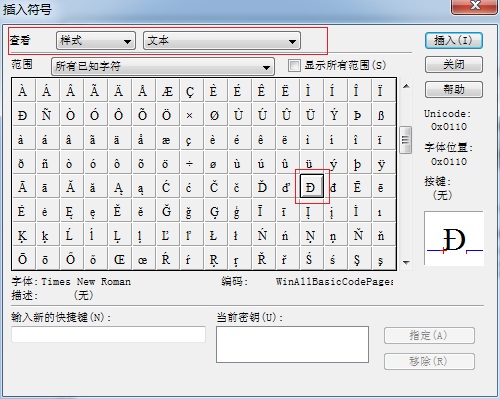This screenshot has height=399, width=500.
Task: Click the 插入(I) button
Action: pos(454,41)
